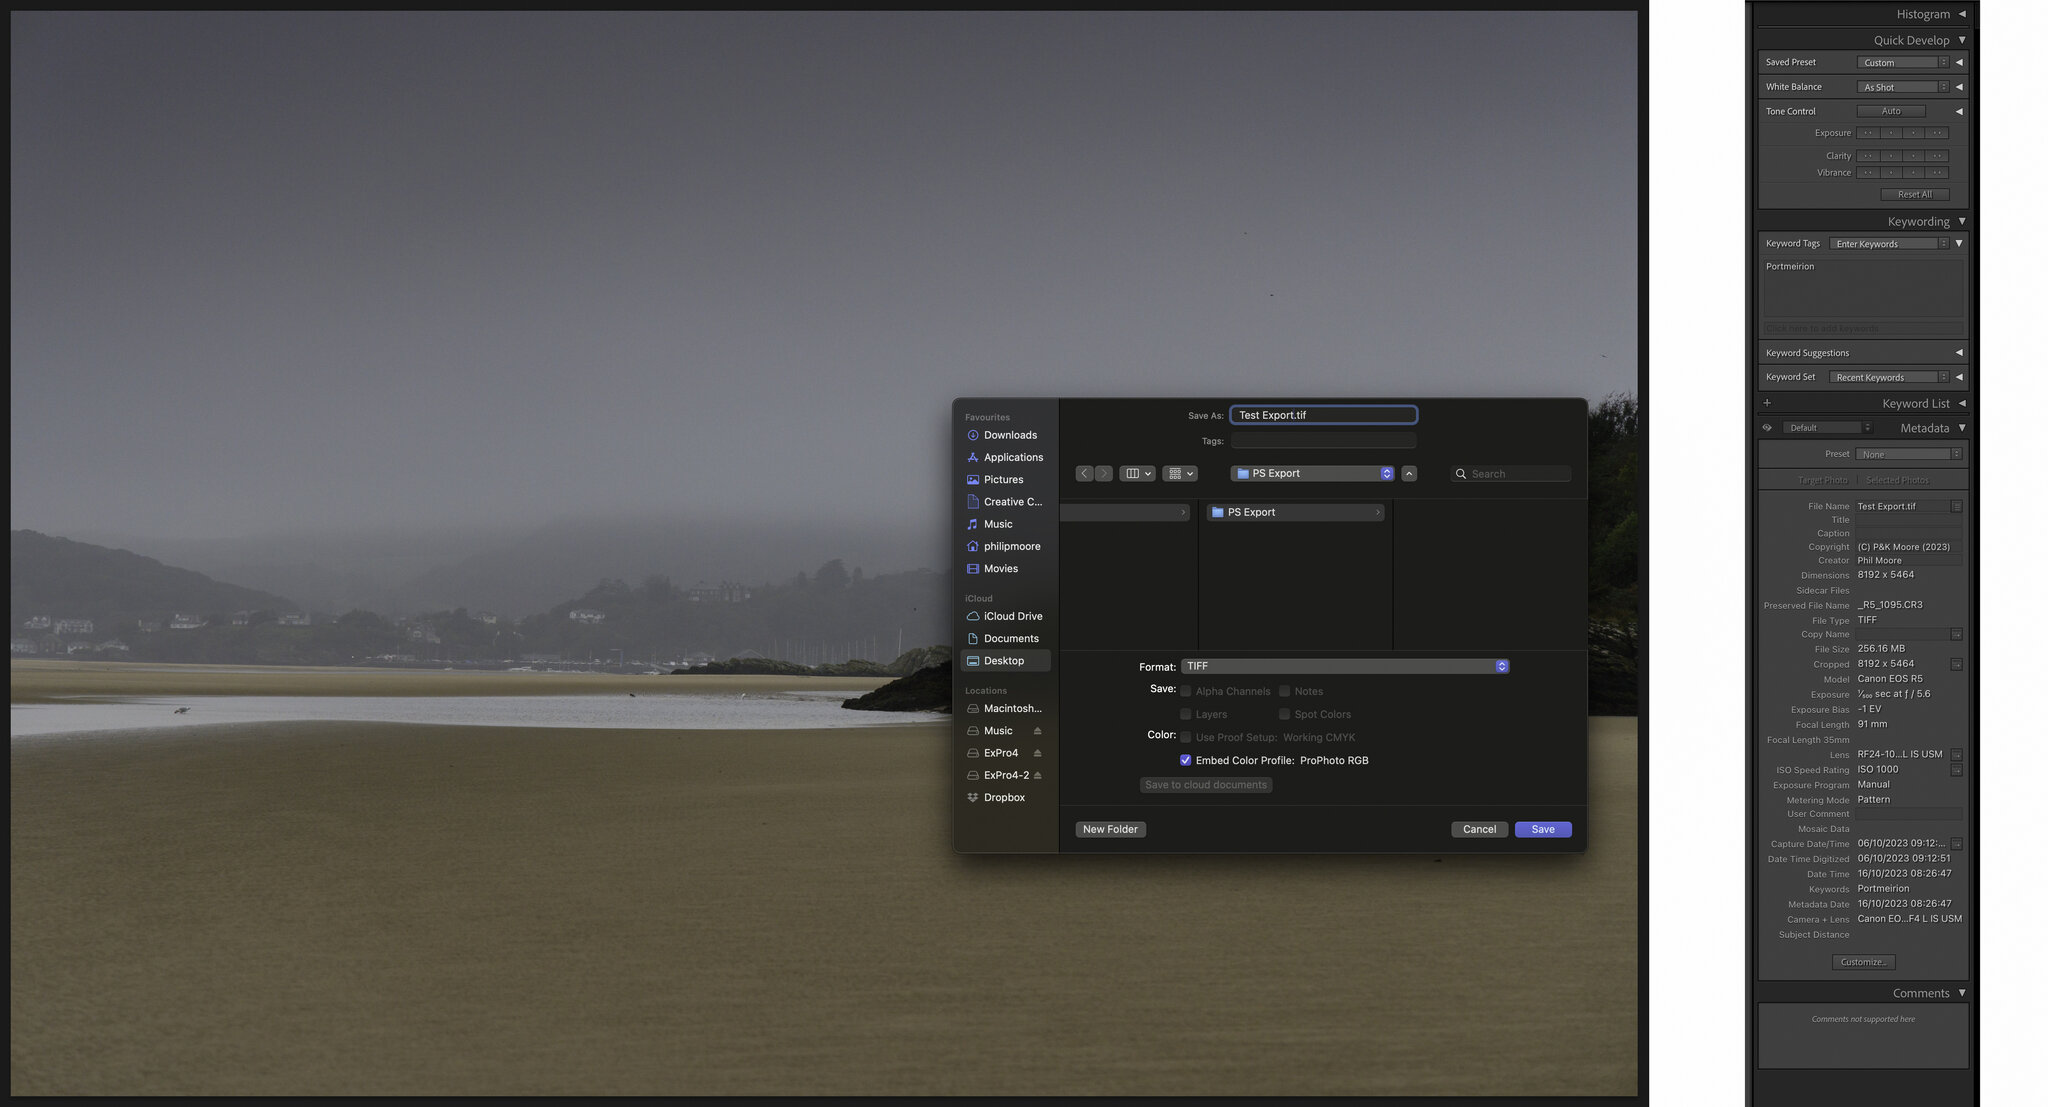Viewport: 2048px width, 1107px height.
Task: Click the Save button
Action: tap(1542, 830)
